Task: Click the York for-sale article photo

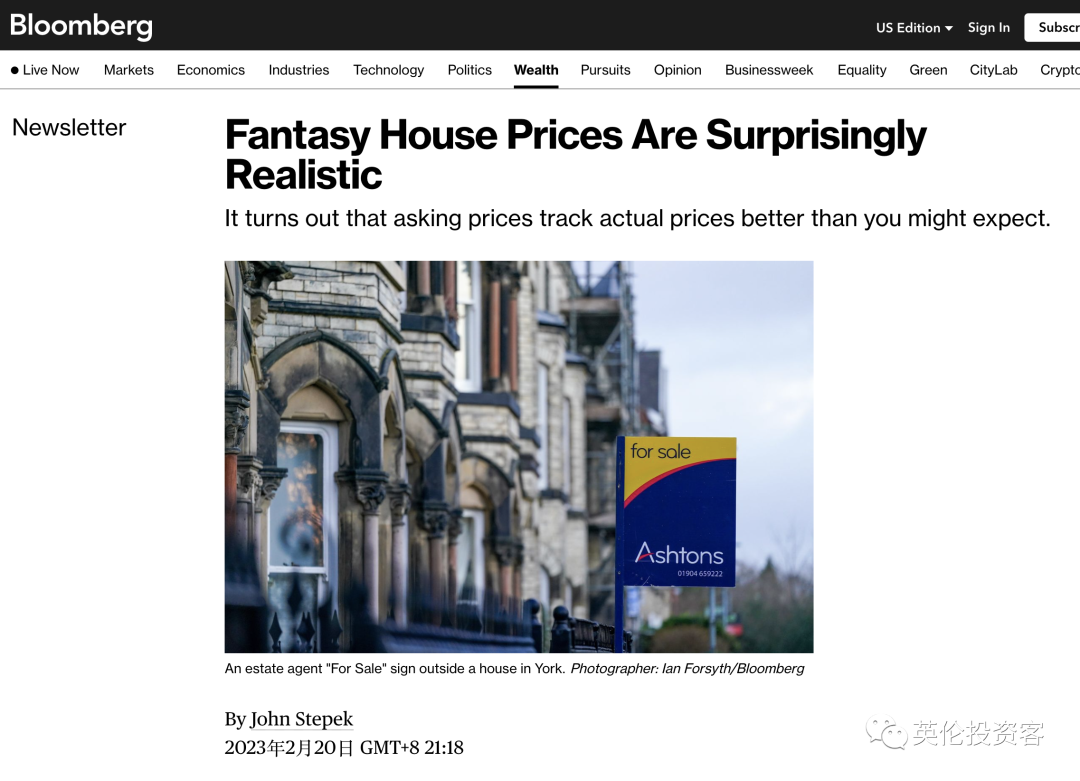Action: pyautogui.click(x=519, y=457)
